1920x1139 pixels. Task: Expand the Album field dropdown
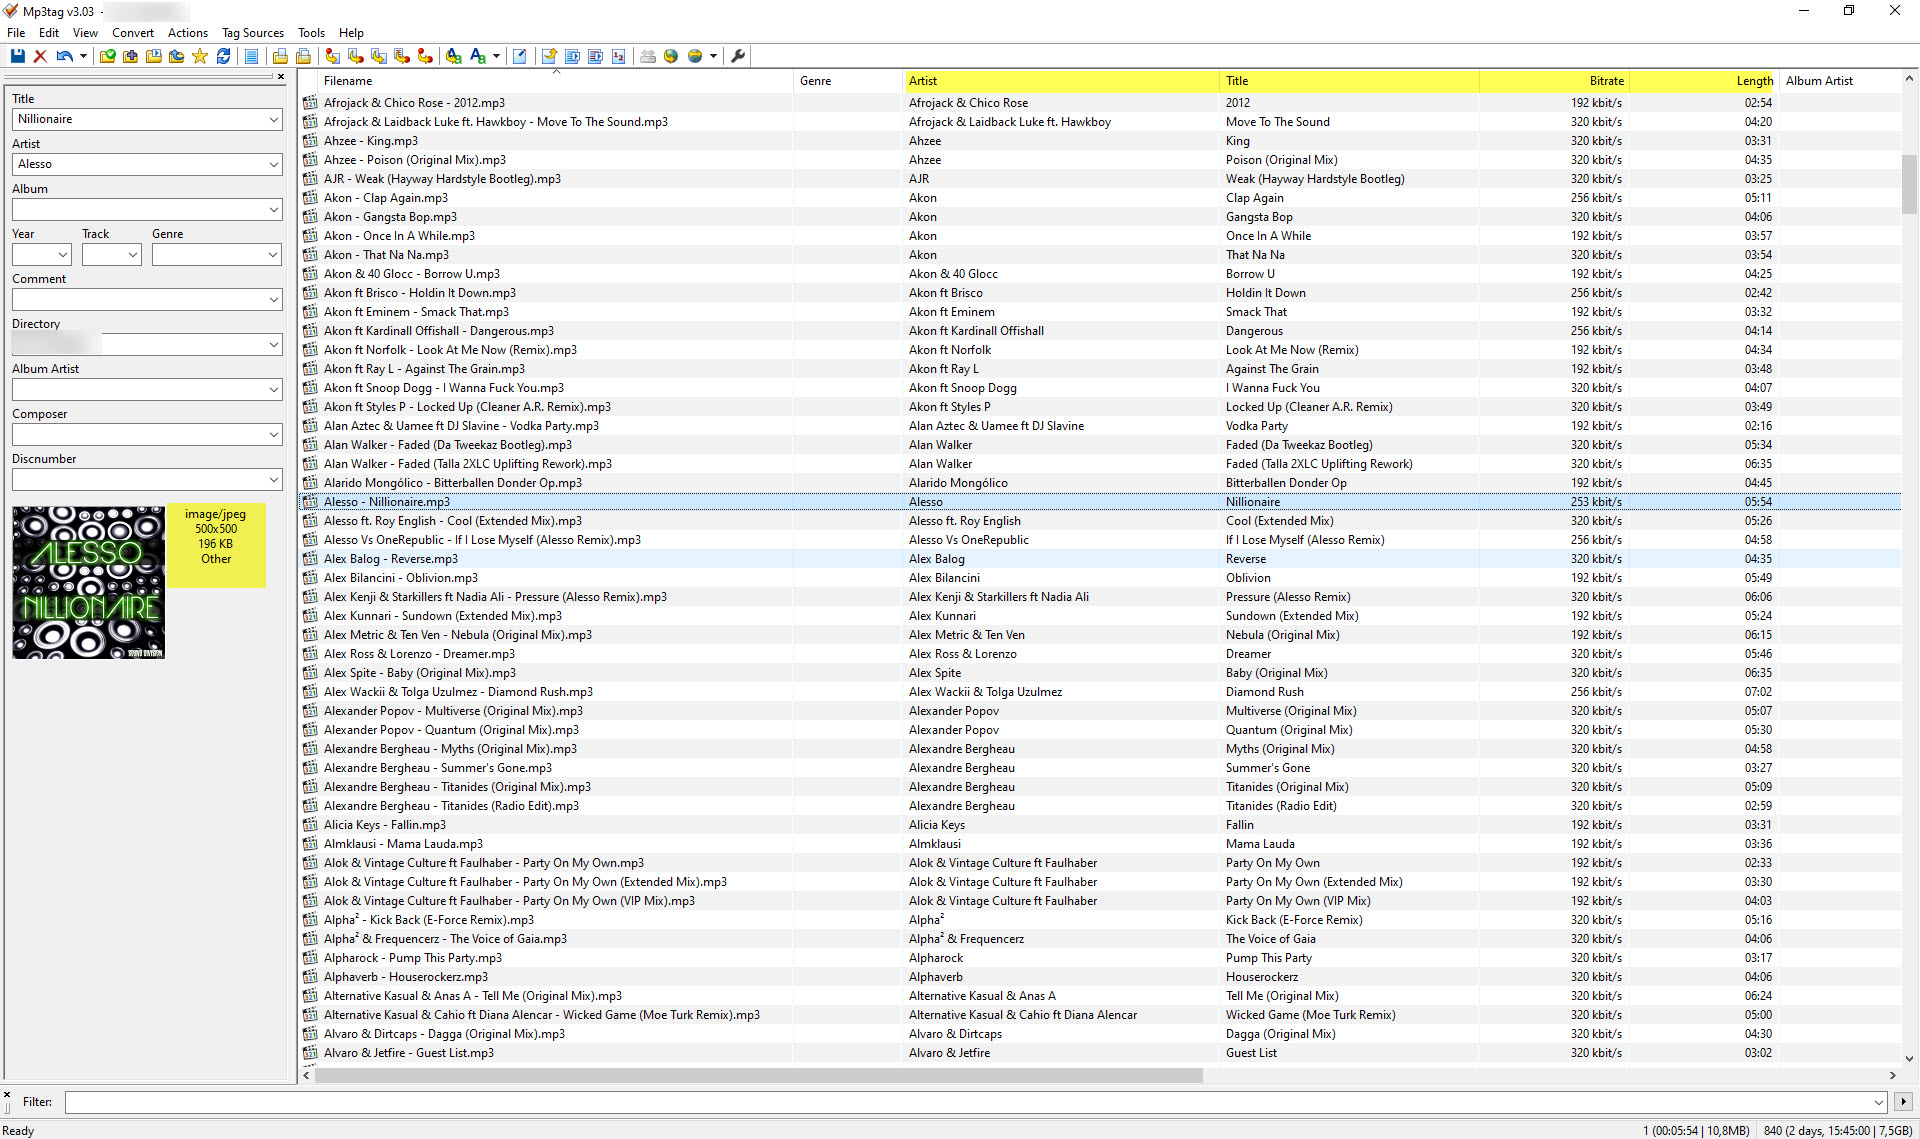[274, 210]
